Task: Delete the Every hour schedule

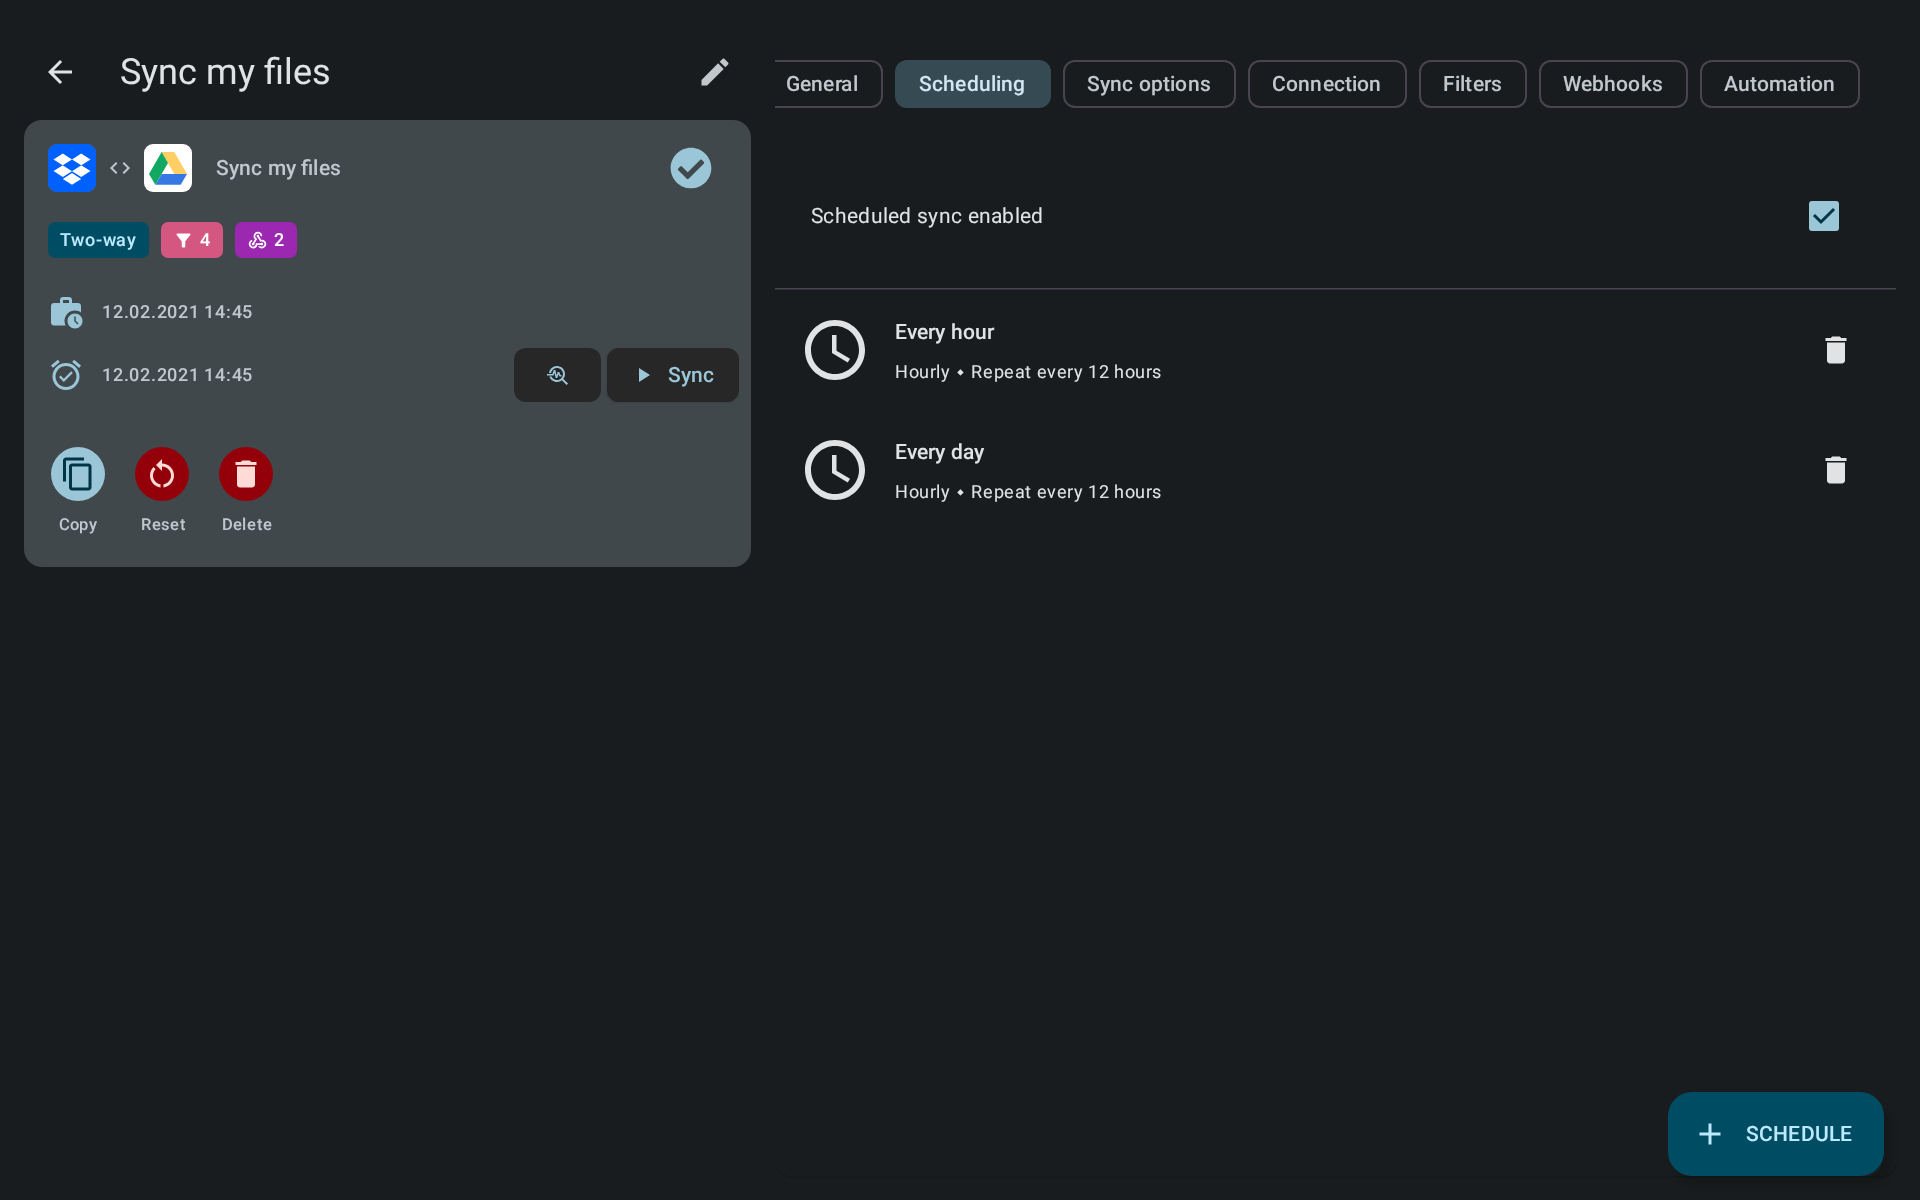Action: pos(1835,350)
